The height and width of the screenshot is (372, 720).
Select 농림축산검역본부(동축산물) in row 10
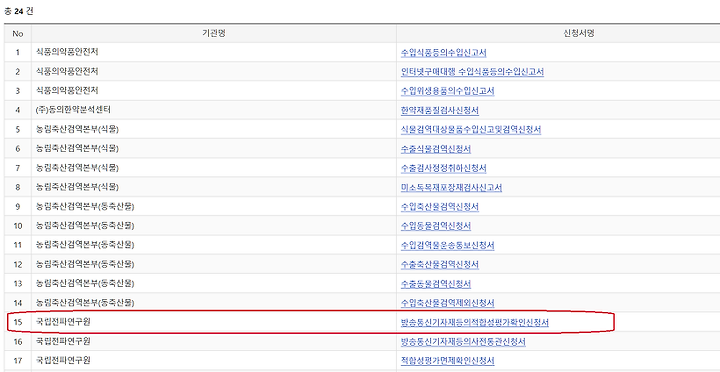tap(85, 225)
